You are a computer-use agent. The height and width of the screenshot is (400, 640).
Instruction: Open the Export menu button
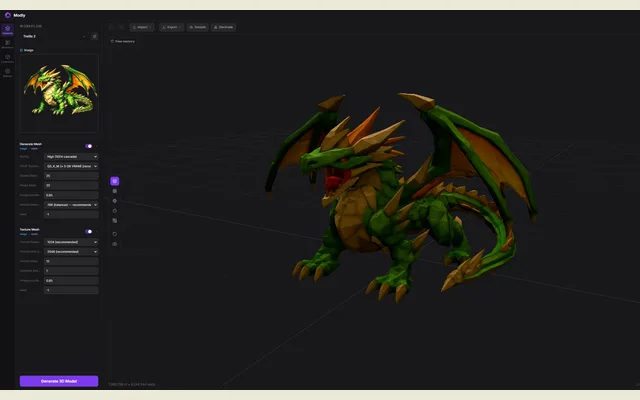point(171,27)
